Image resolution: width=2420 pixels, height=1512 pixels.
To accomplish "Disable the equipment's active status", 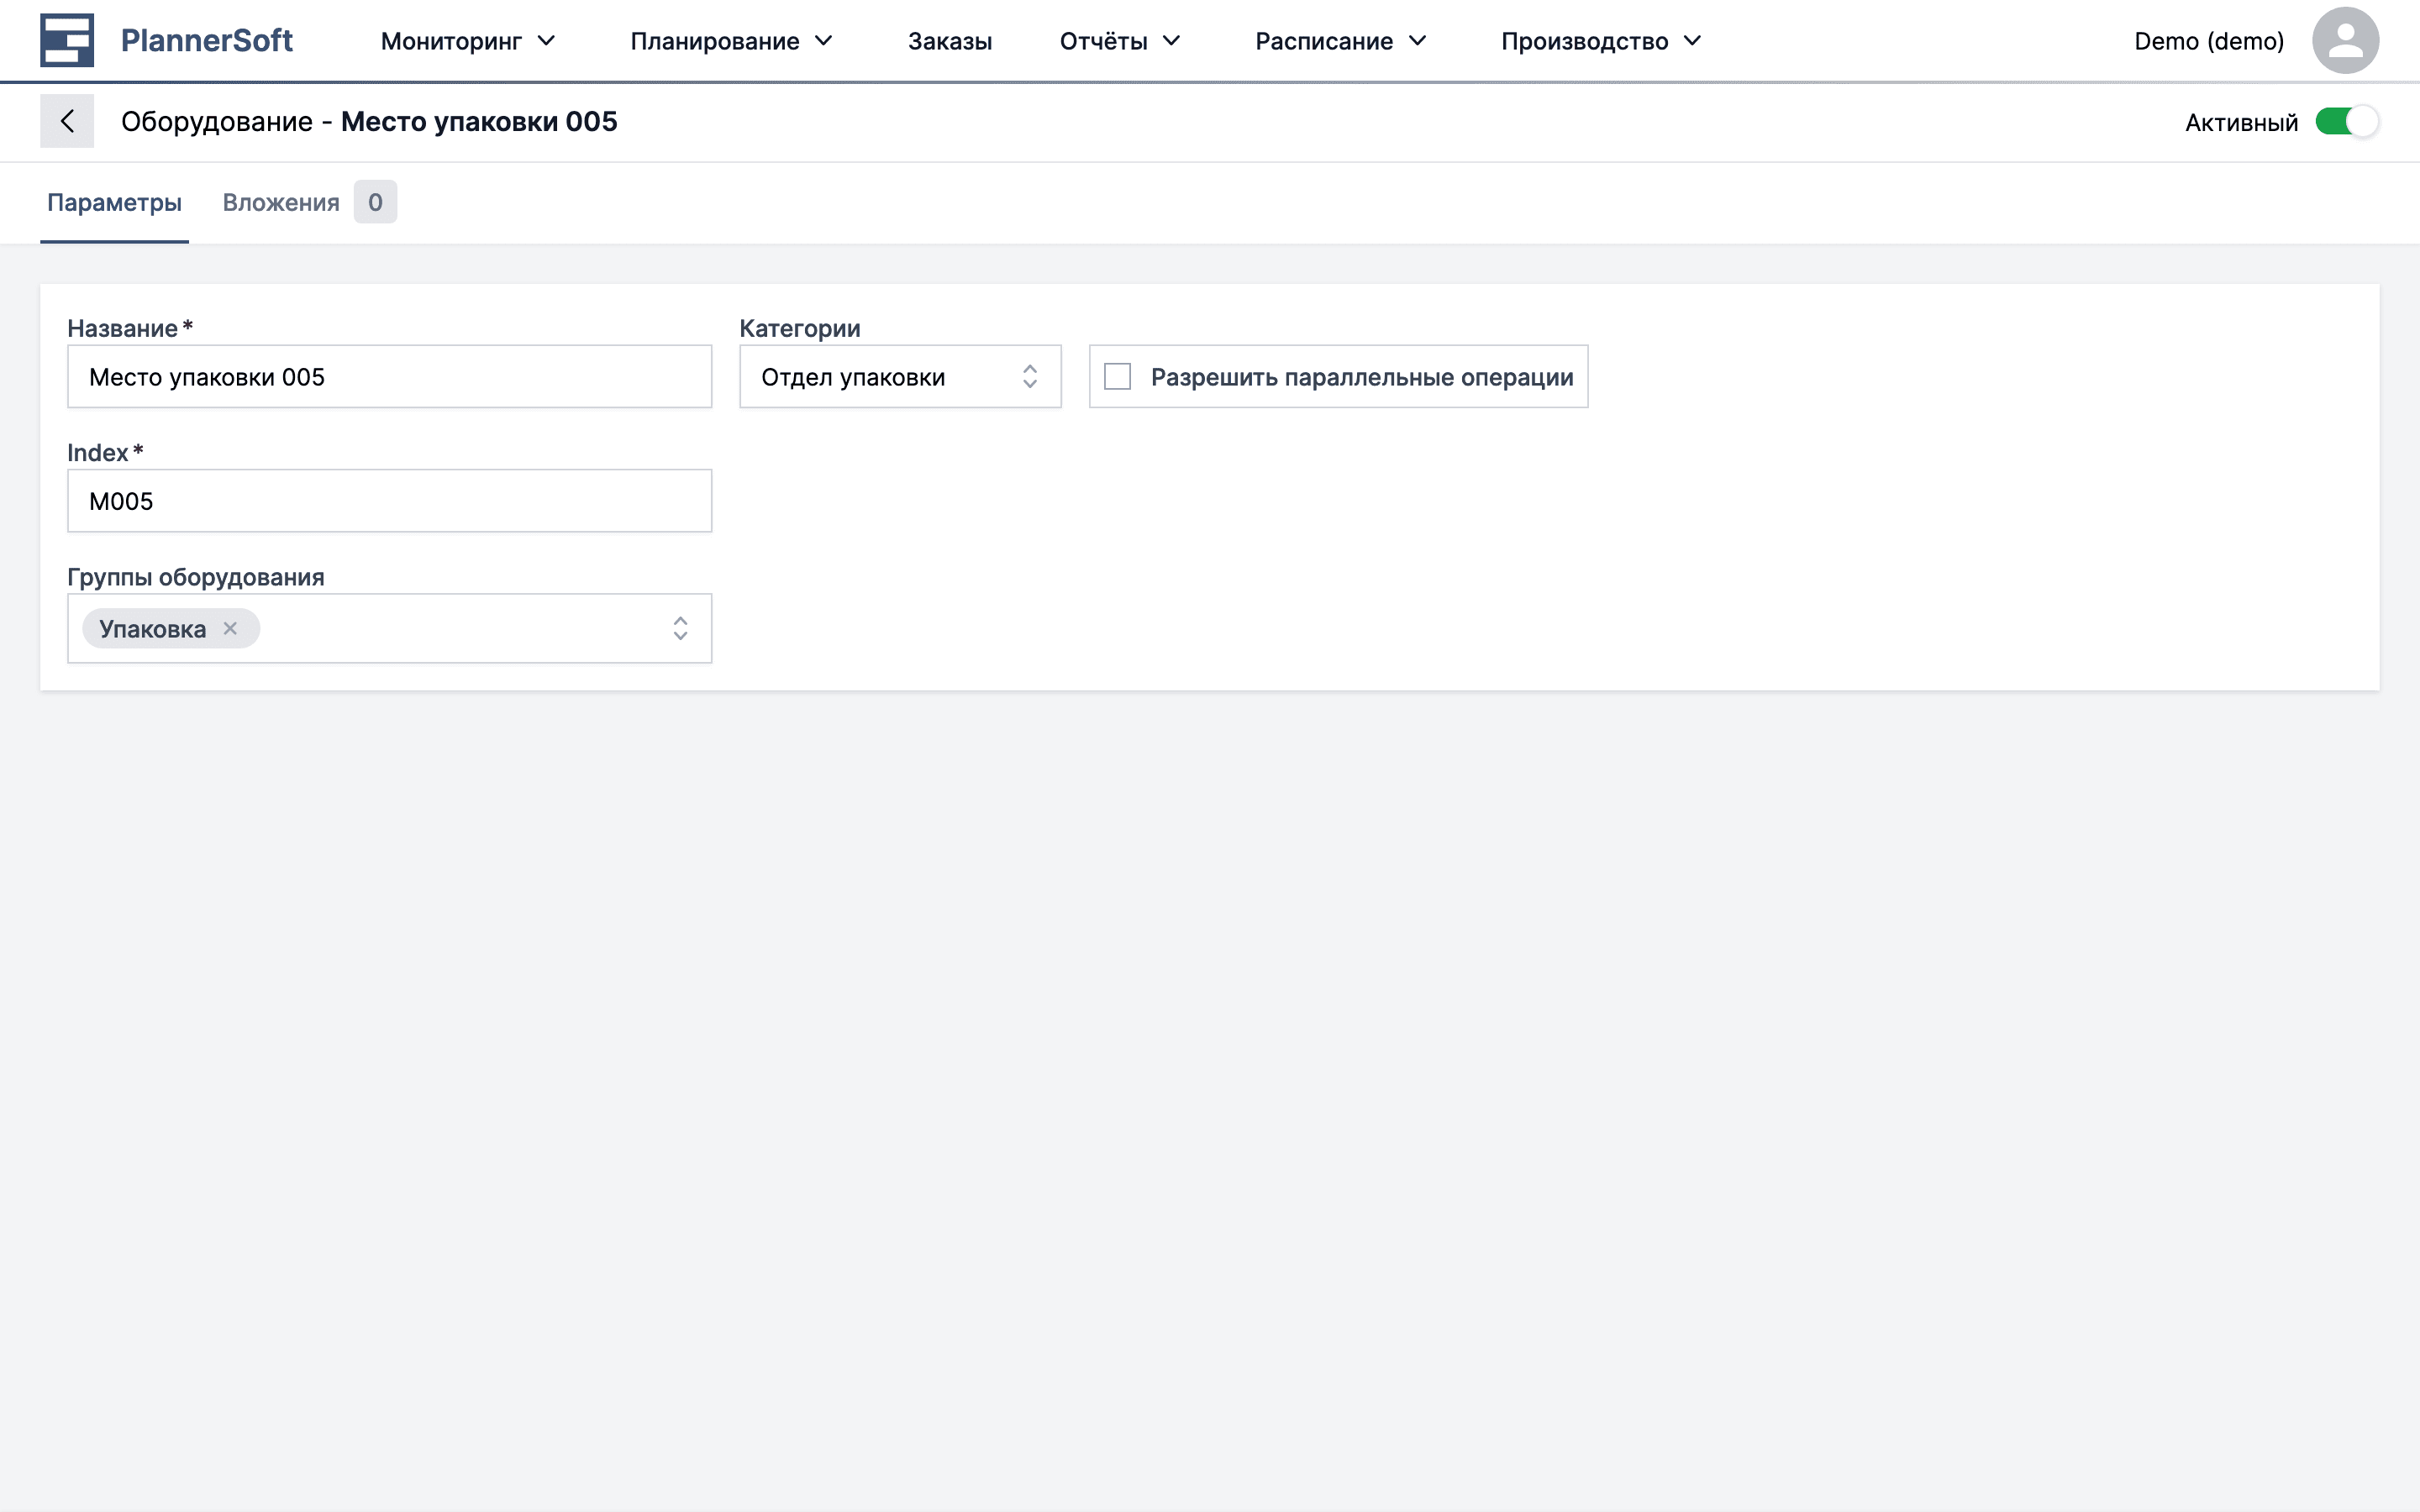I will tap(2347, 121).
